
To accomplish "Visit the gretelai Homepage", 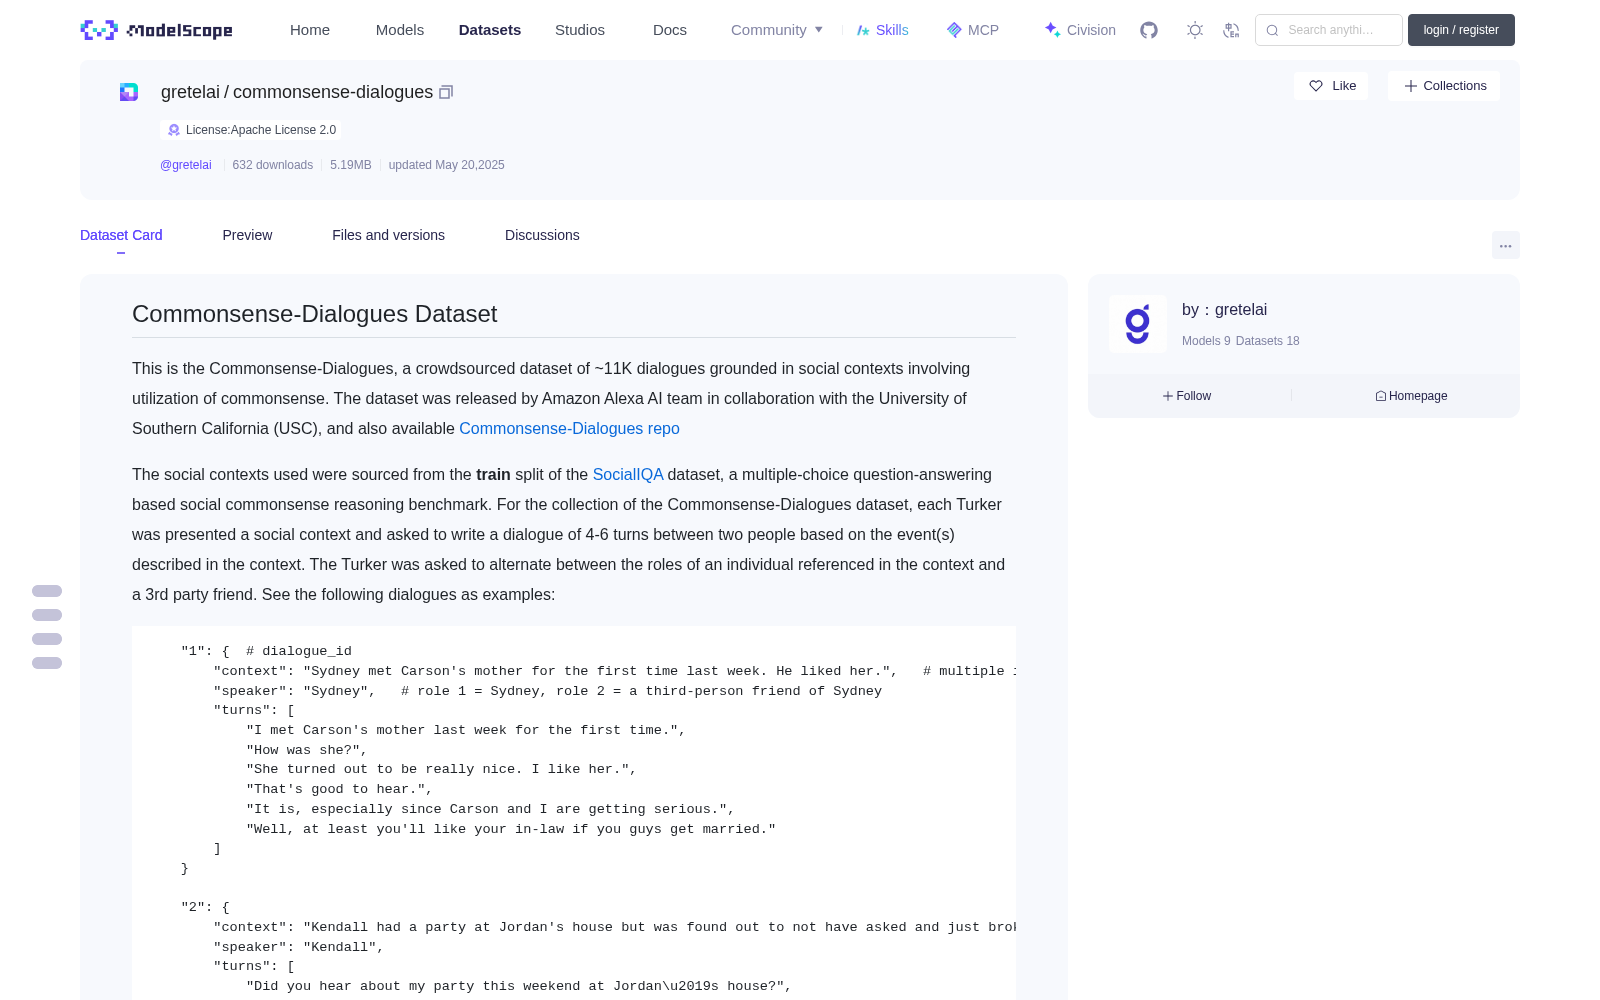I will tap(1411, 396).
